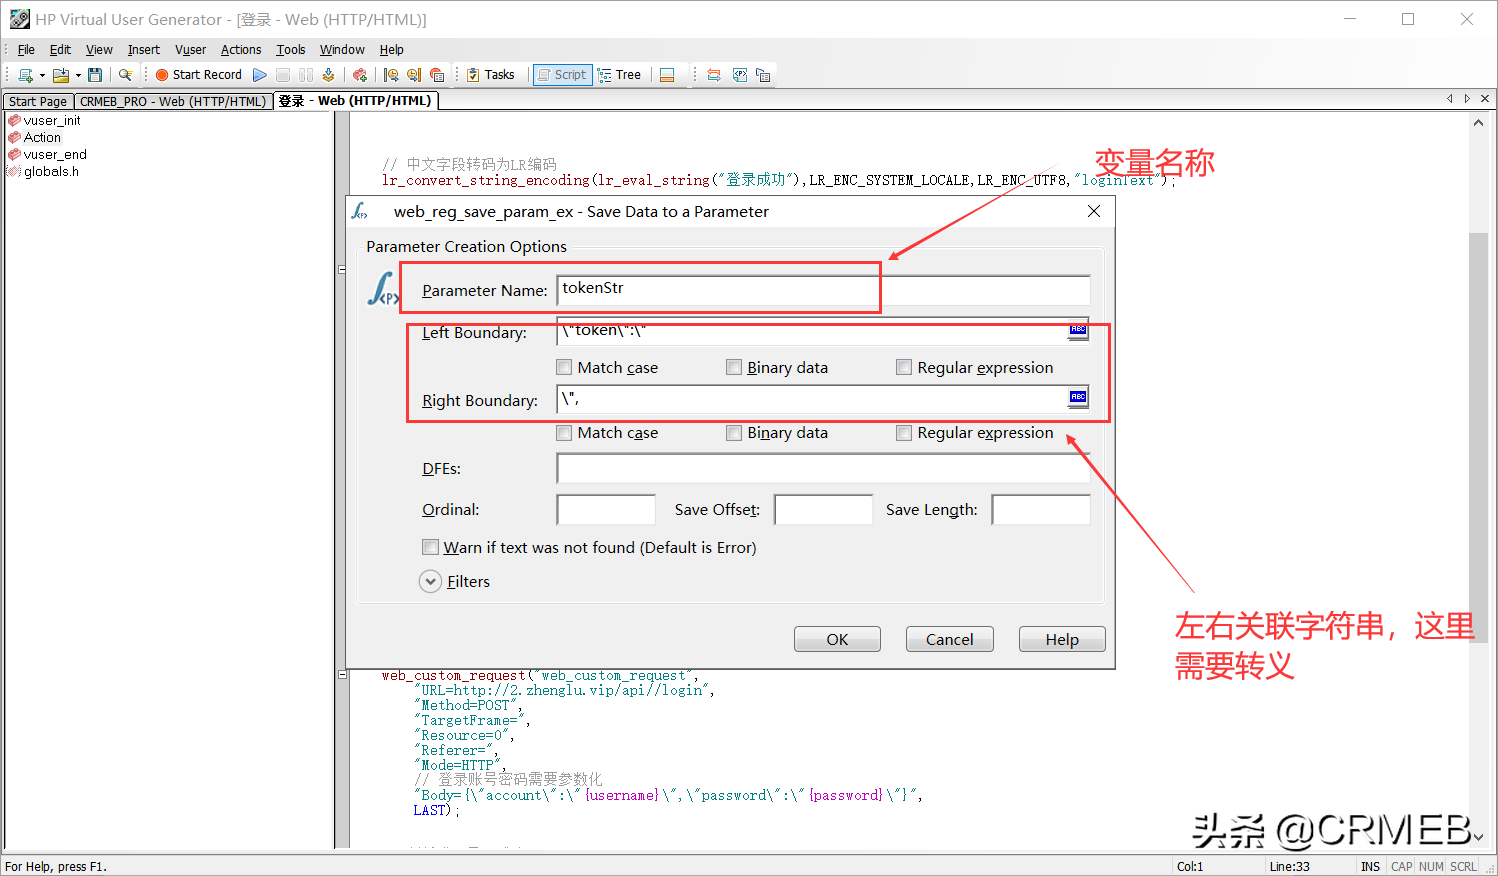Screen dimensions: 1498x876
Task: Click the last toolbar window icon
Action: coord(763,75)
